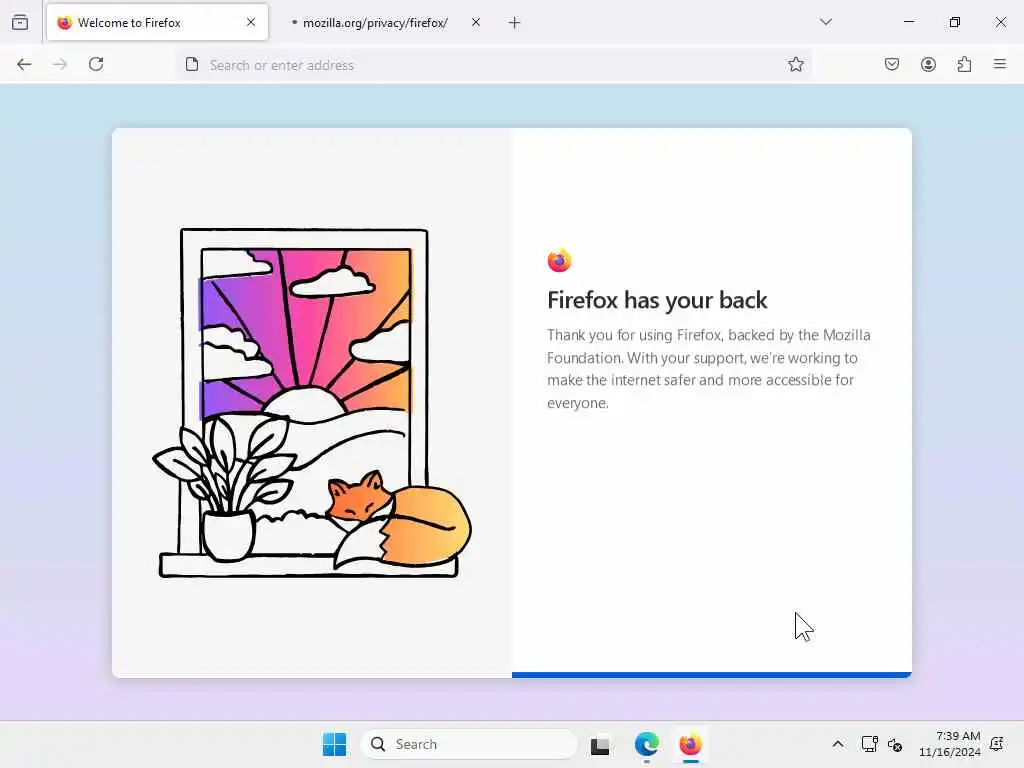Close the mozilla.org privacy tab
1024x768 pixels.
pos(476,22)
